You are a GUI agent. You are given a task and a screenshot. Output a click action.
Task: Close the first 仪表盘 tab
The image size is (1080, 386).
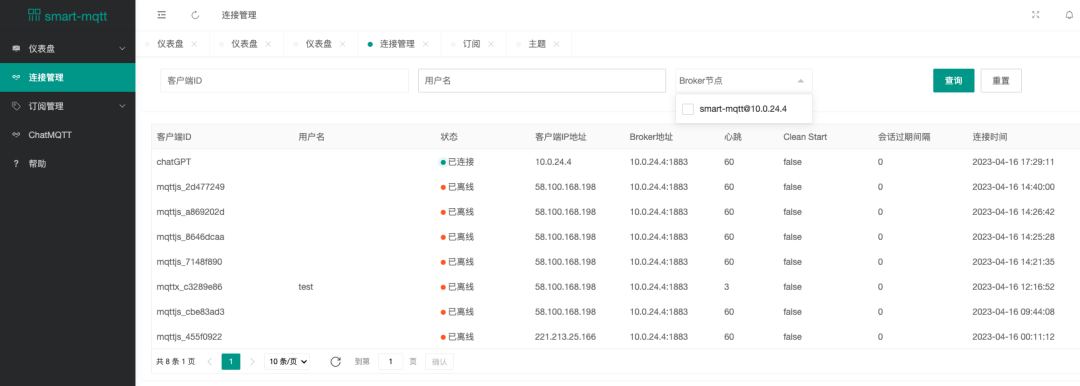(194, 43)
